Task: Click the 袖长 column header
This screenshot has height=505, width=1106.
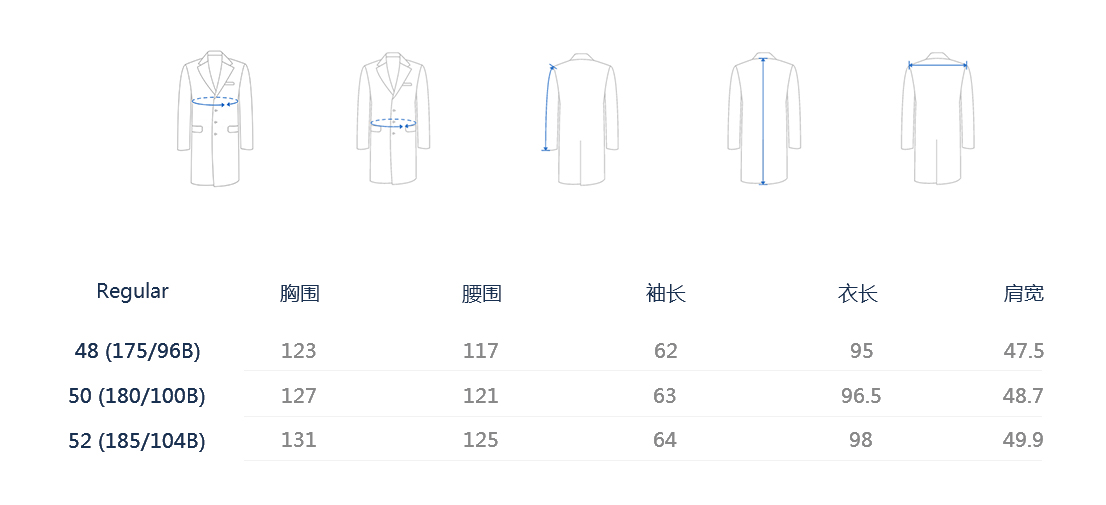Action: tap(665, 294)
